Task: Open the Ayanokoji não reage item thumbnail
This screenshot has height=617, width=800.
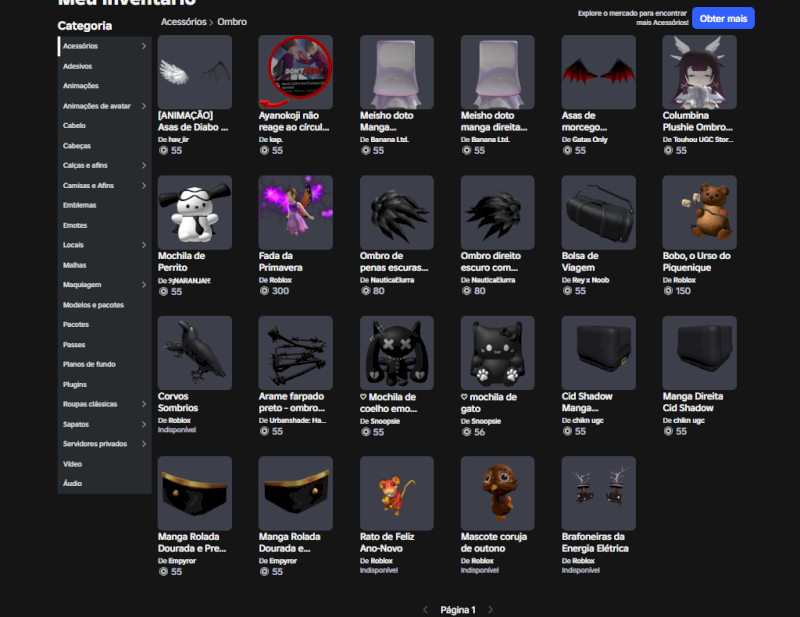Action: point(295,72)
